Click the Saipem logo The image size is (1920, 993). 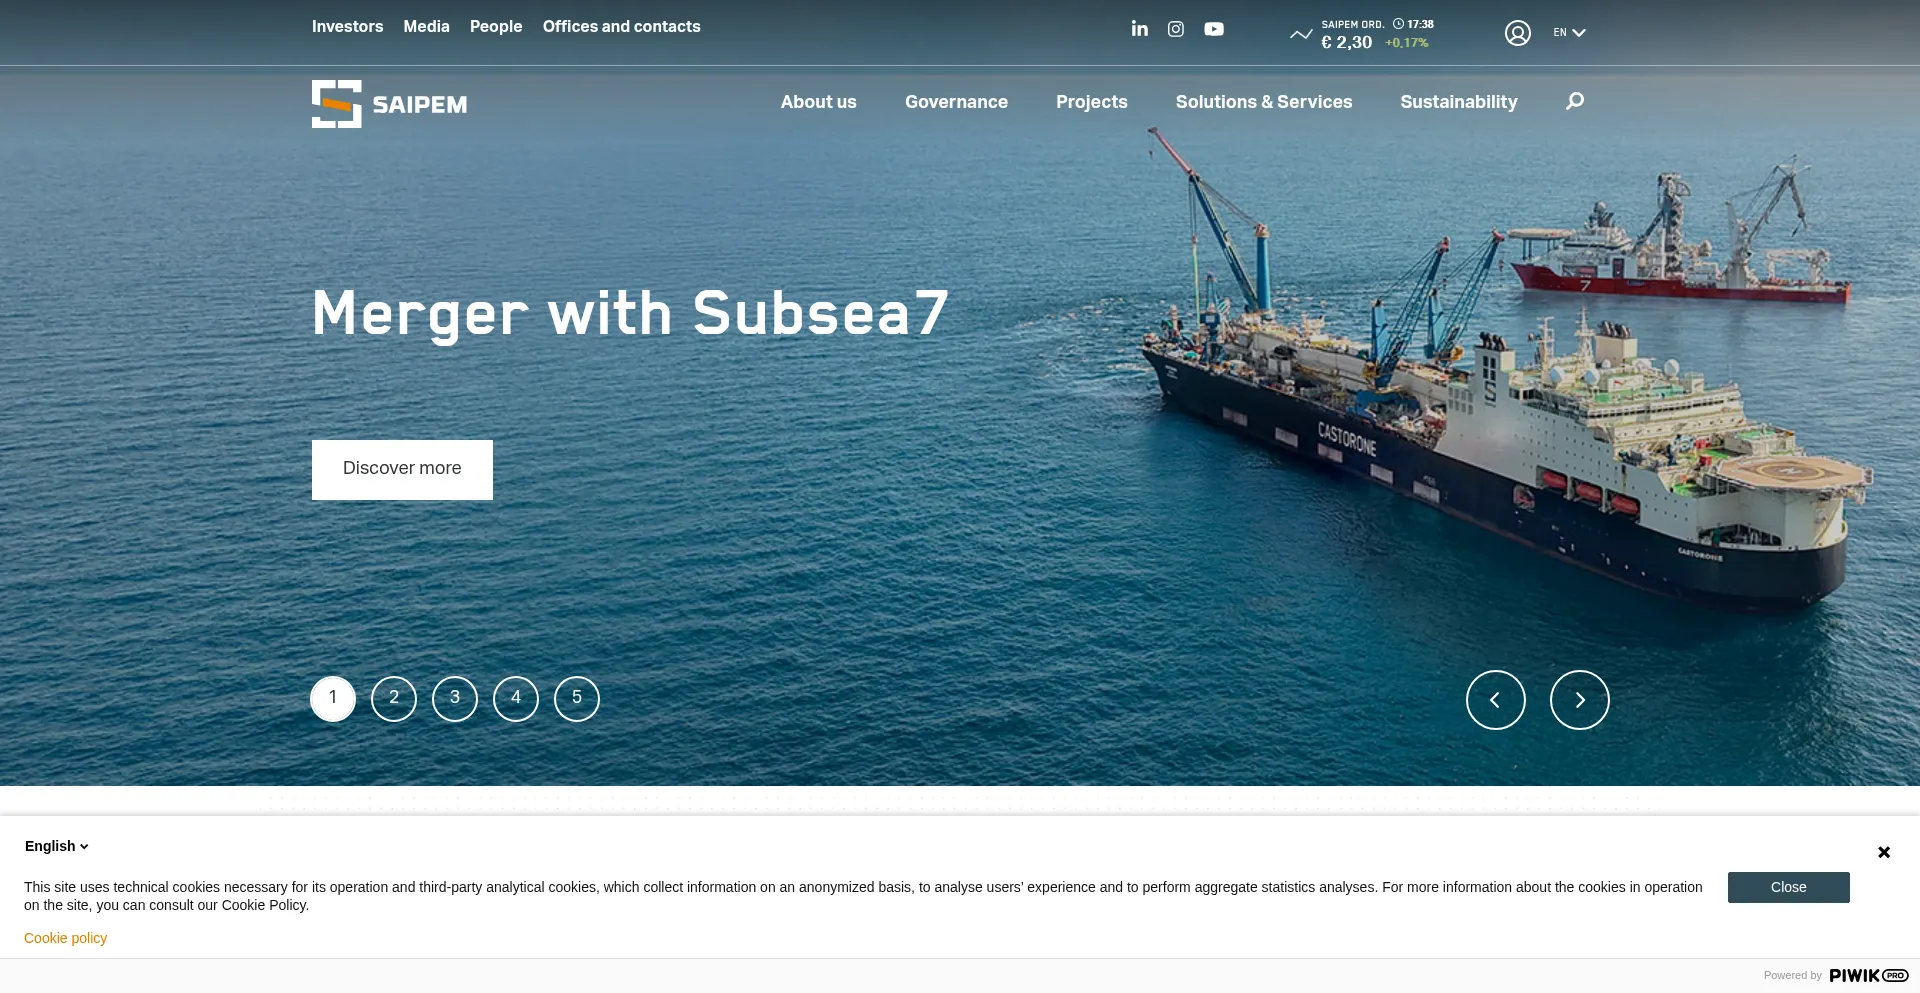coord(389,104)
